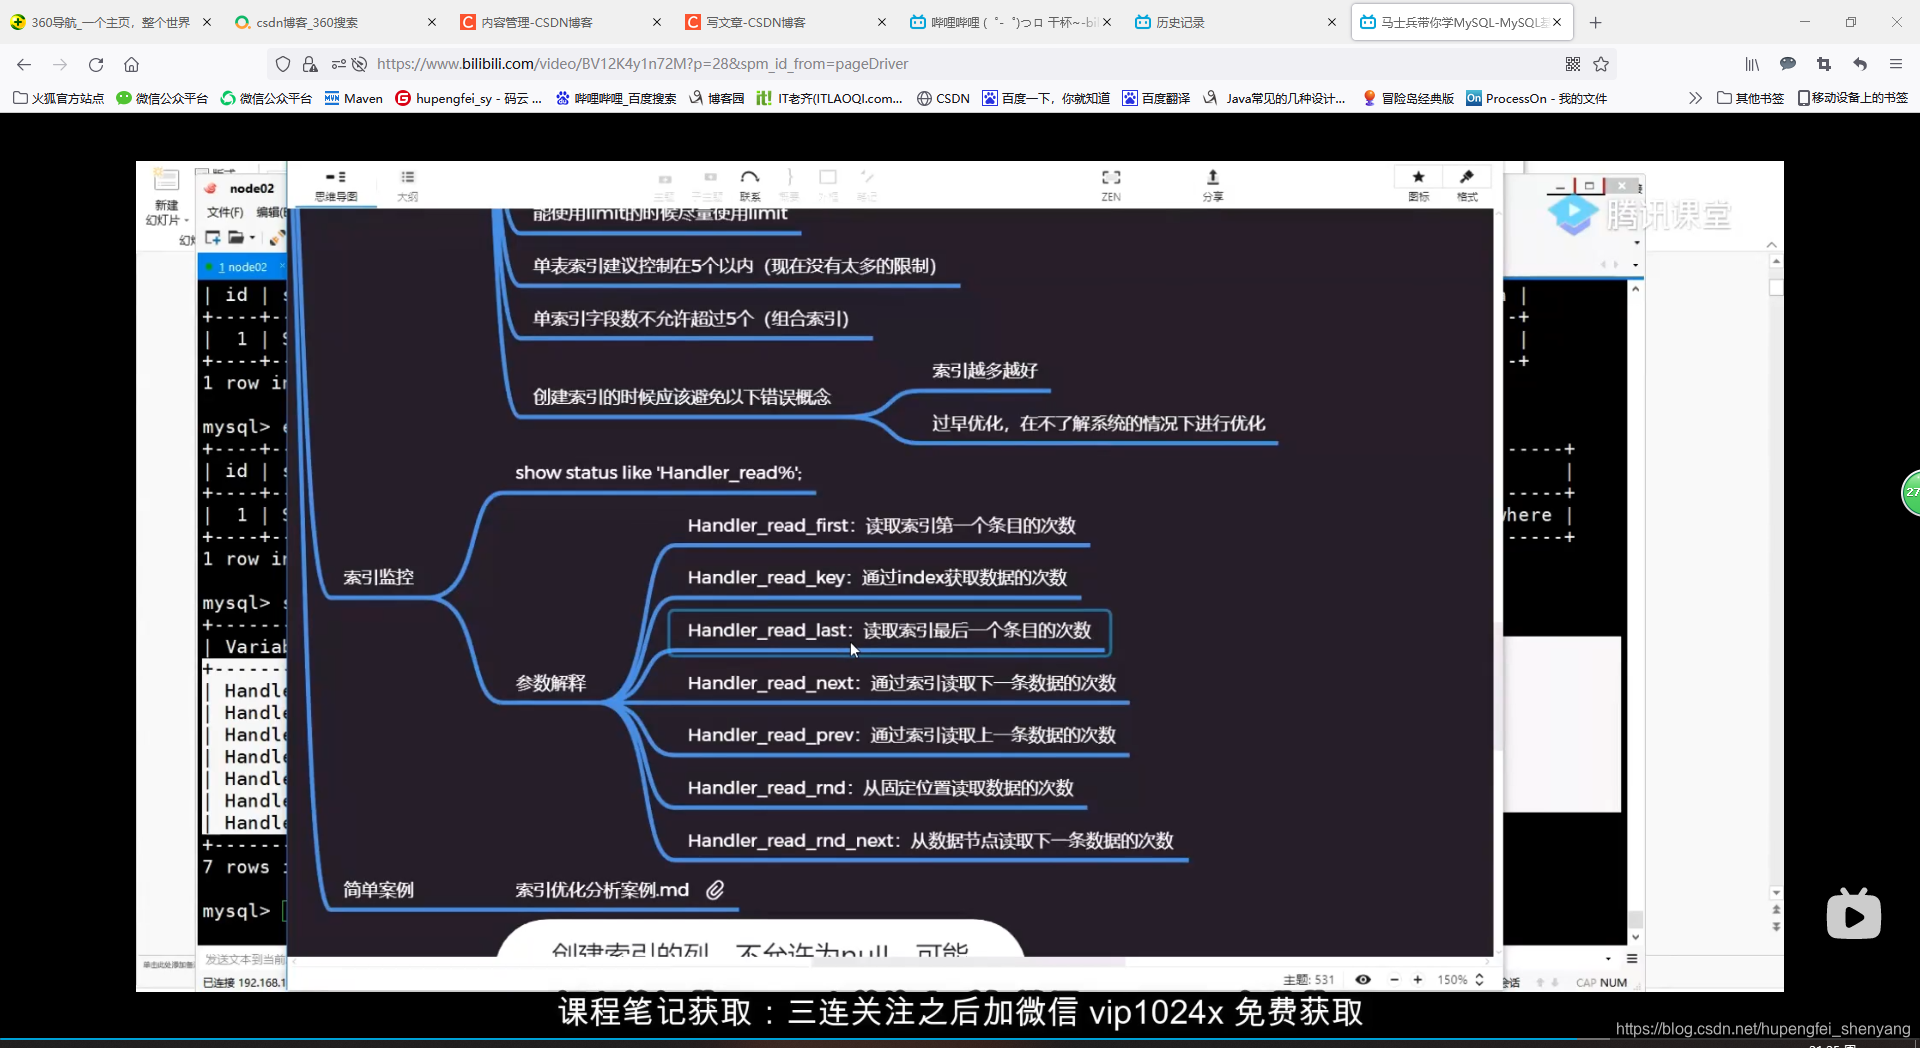Open the 格式 format paintbrush panel

tap(1467, 183)
